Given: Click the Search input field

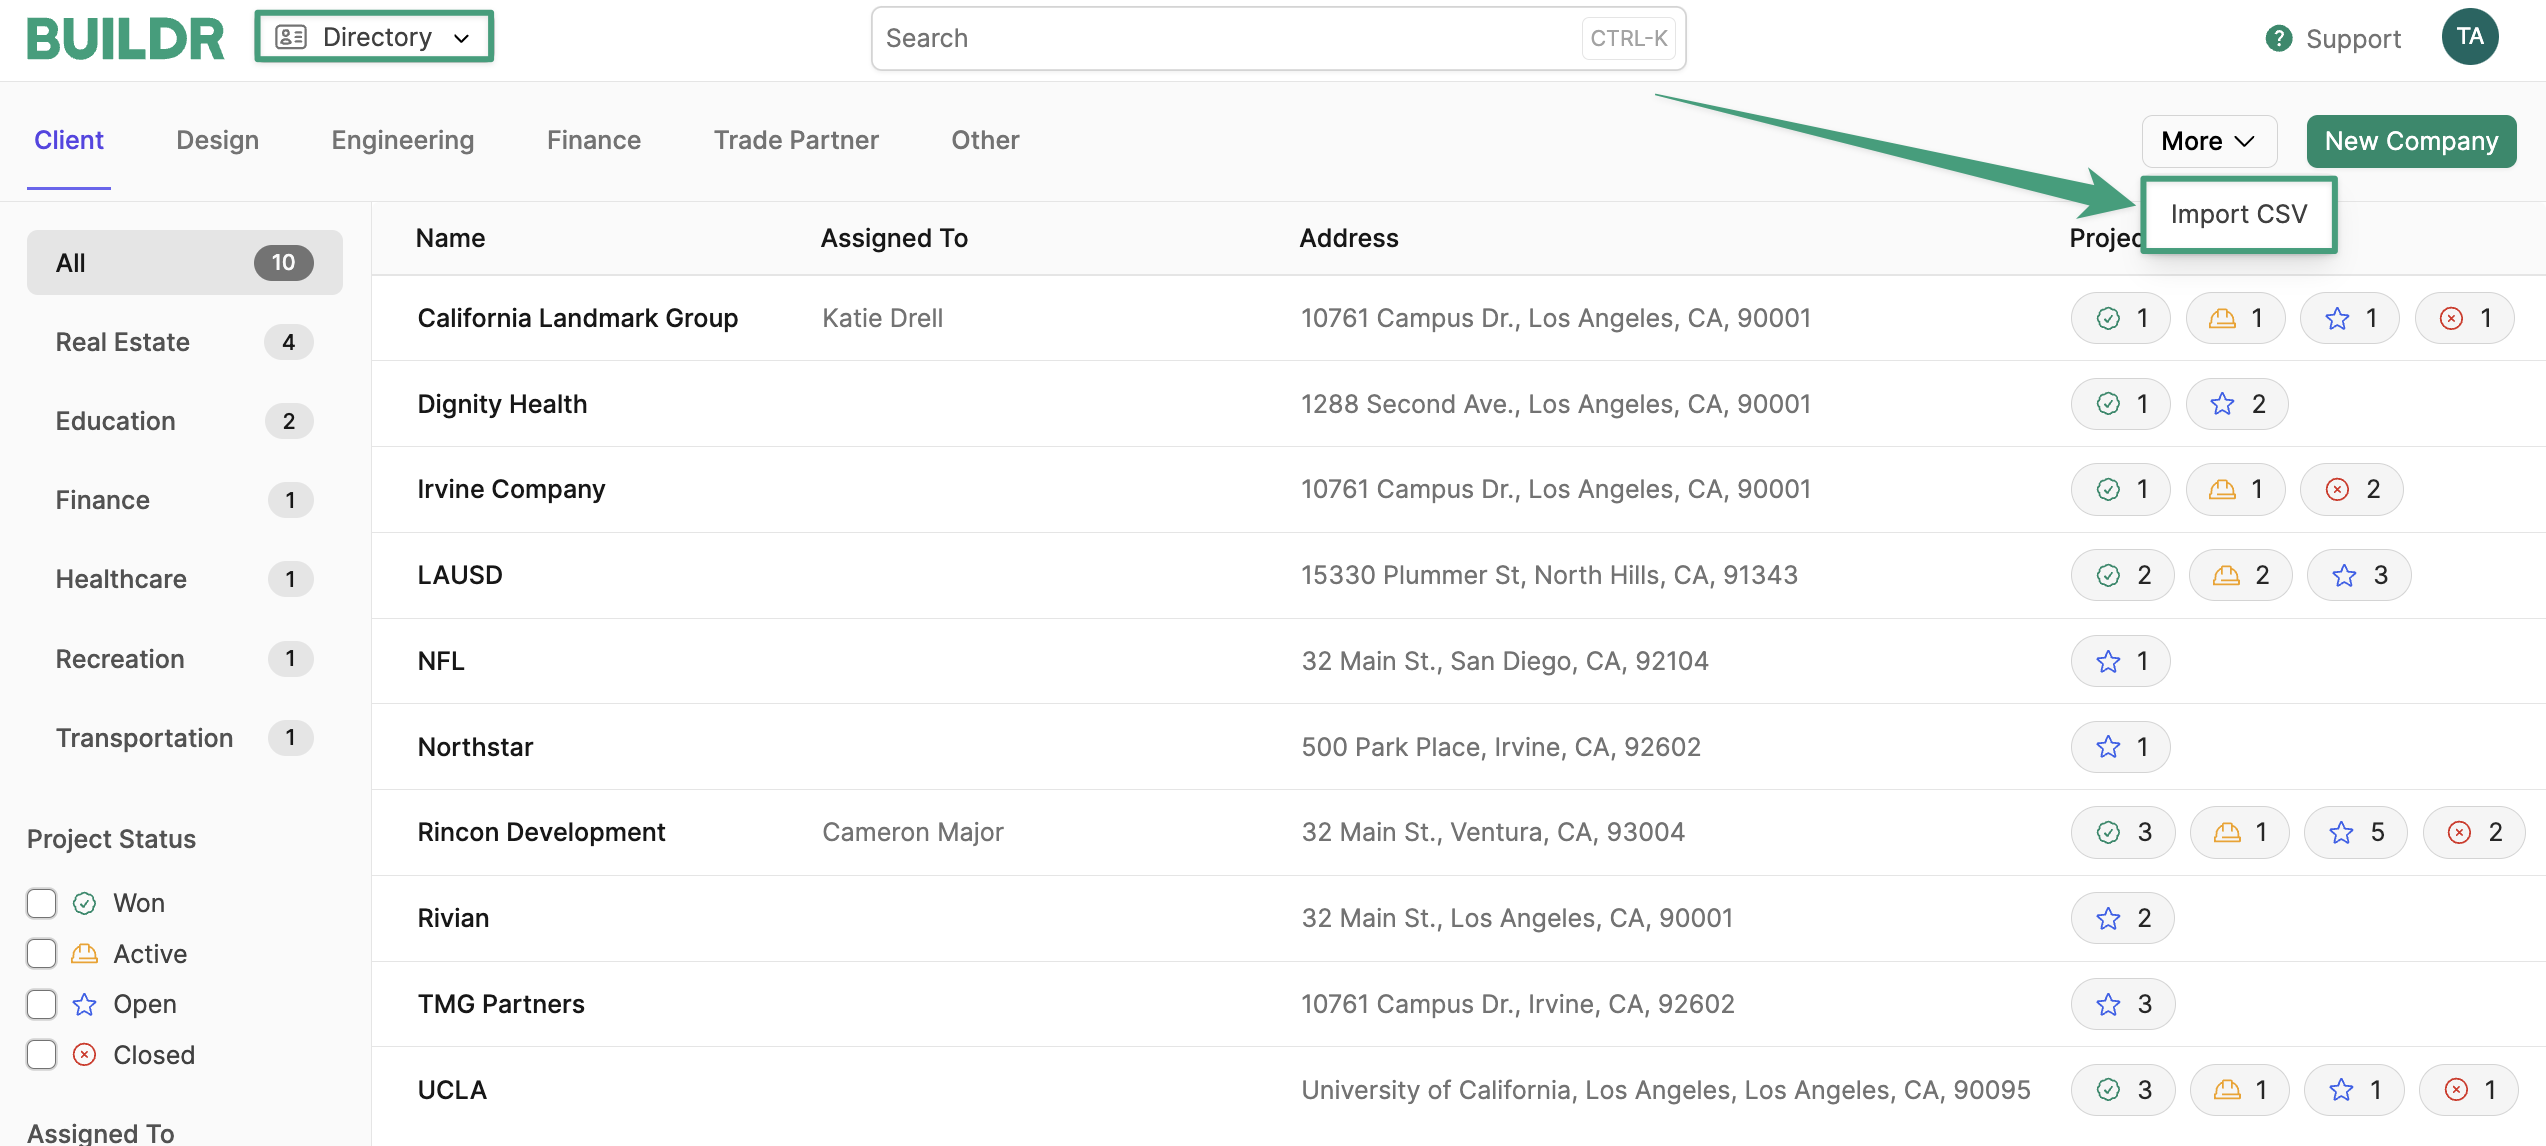Looking at the screenshot, I should pyautogui.click(x=1278, y=39).
